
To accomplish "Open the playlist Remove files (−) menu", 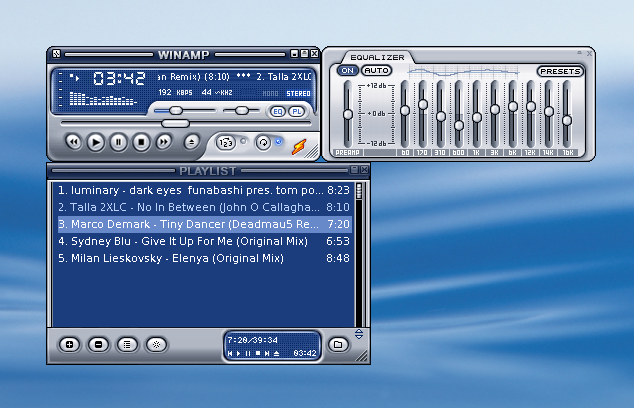I will pyautogui.click(x=98, y=345).
